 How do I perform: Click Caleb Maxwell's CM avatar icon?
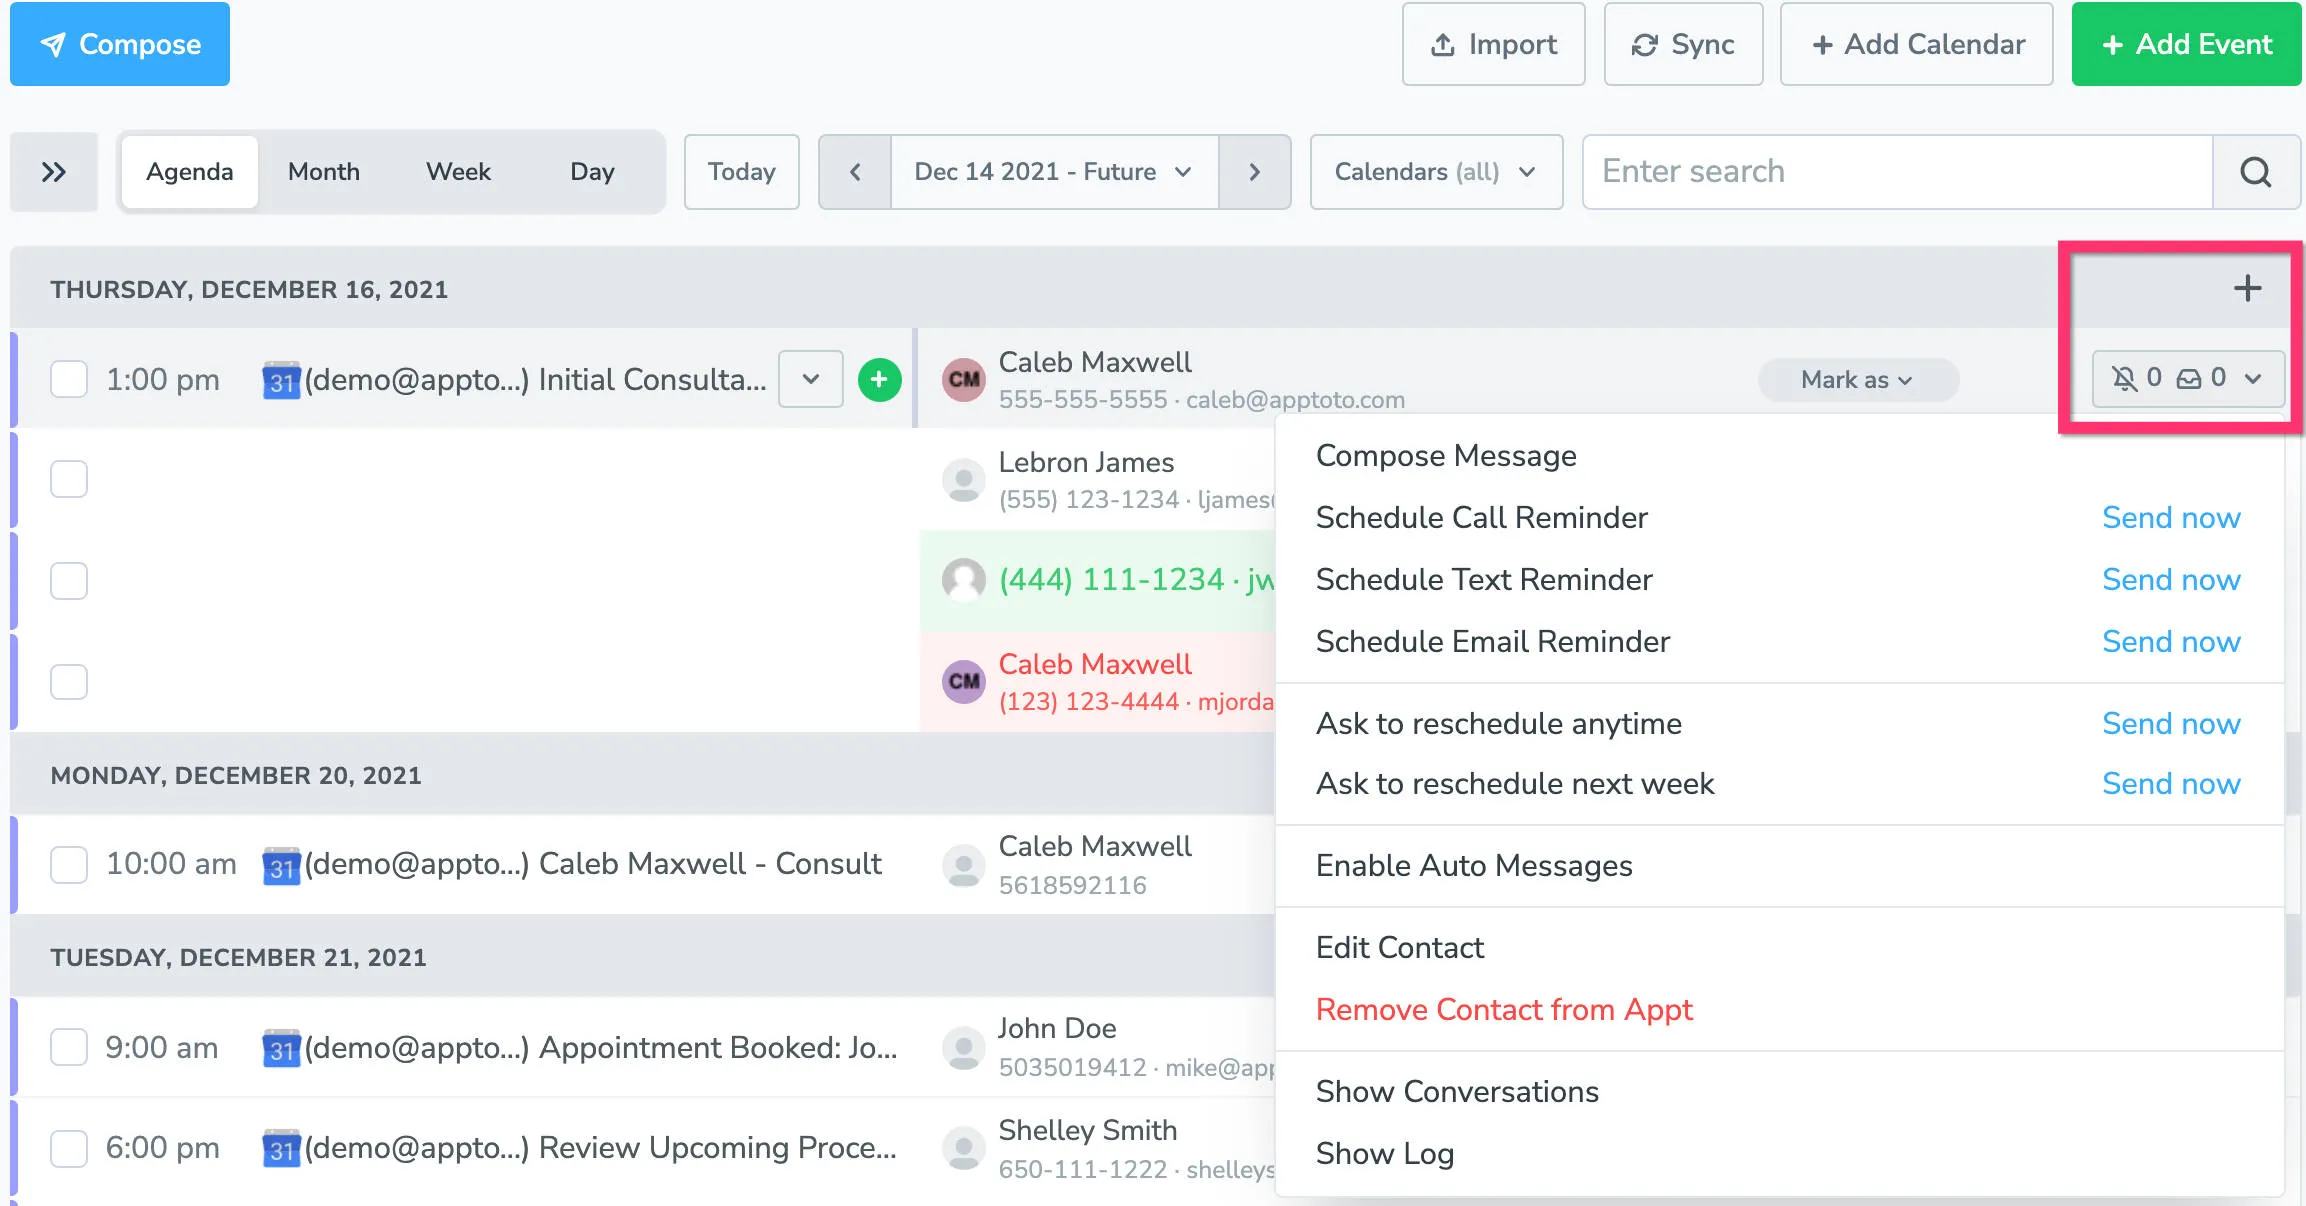pos(963,379)
